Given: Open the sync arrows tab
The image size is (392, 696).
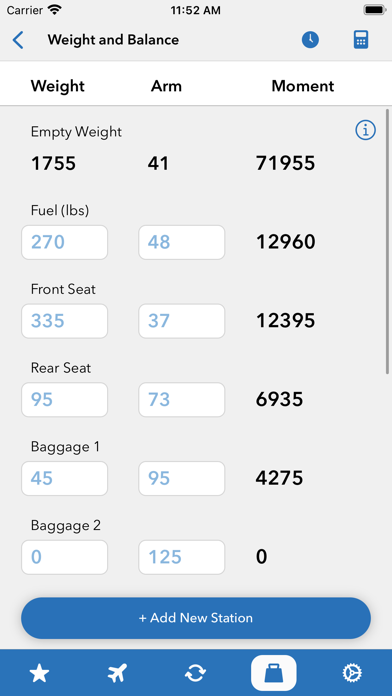Looking at the screenshot, I should click(x=196, y=673).
